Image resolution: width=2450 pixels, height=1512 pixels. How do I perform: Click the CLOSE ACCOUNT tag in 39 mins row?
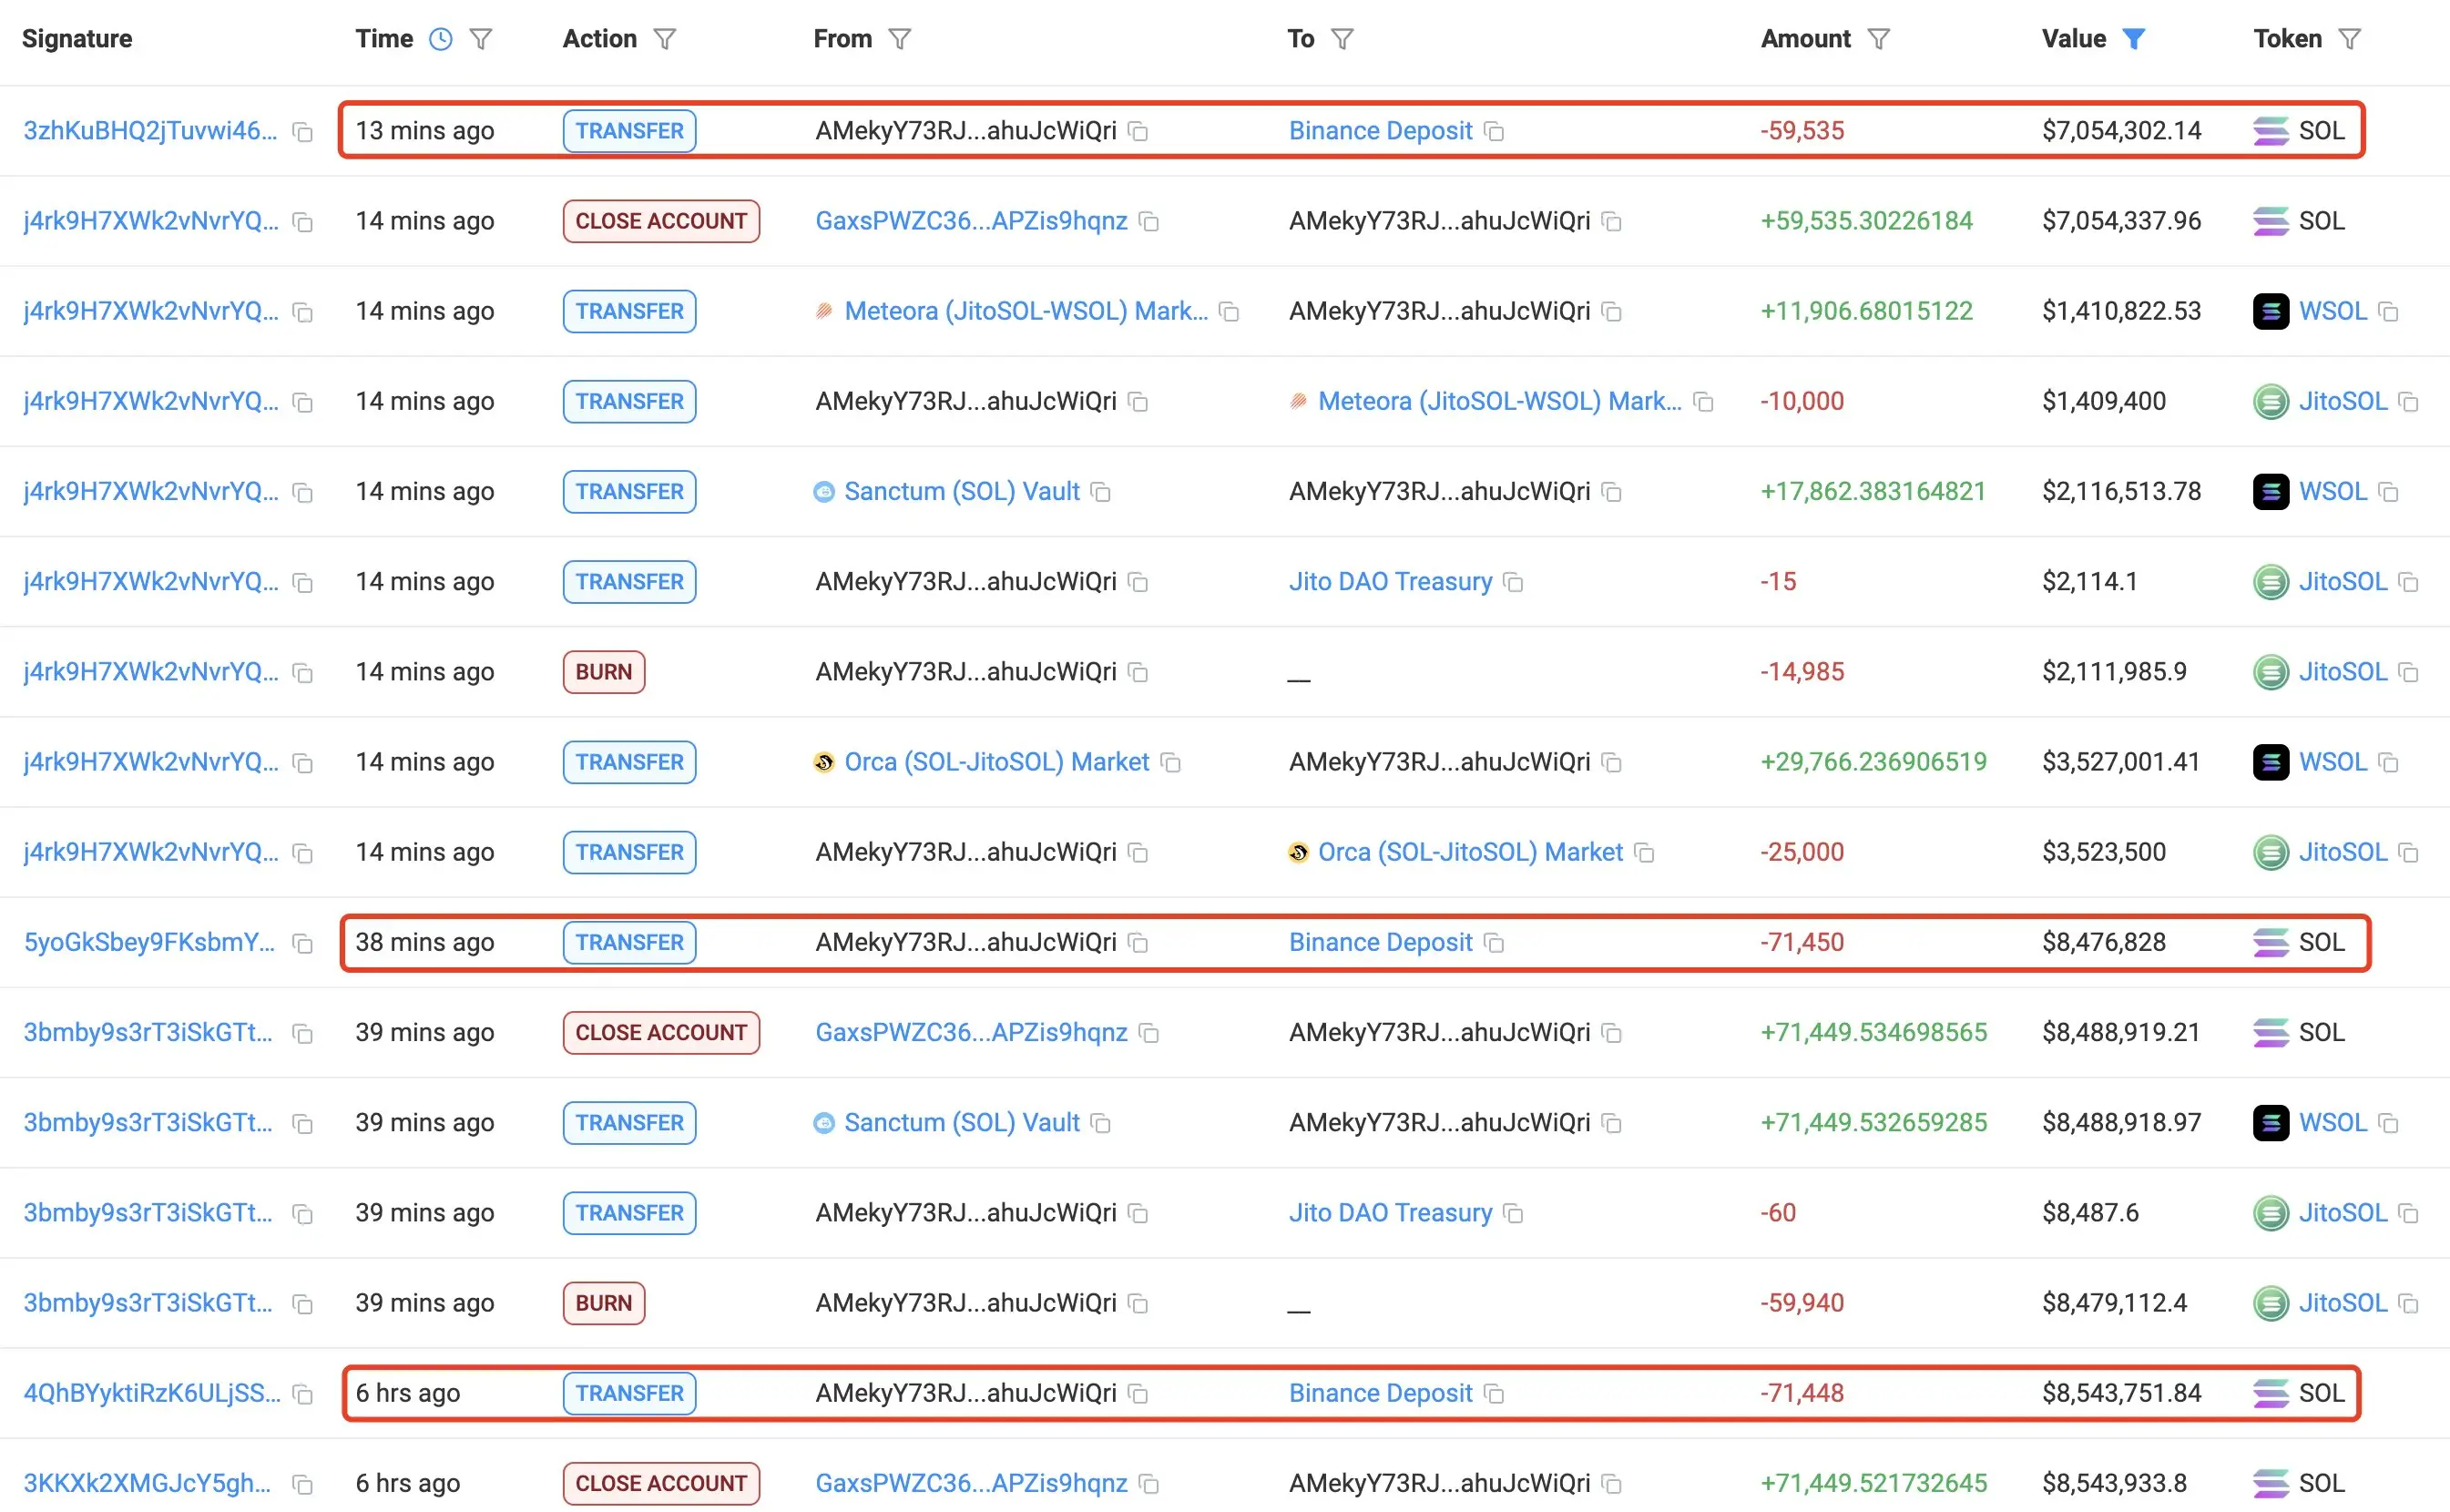pyautogui.click(x=661, y=1033)
